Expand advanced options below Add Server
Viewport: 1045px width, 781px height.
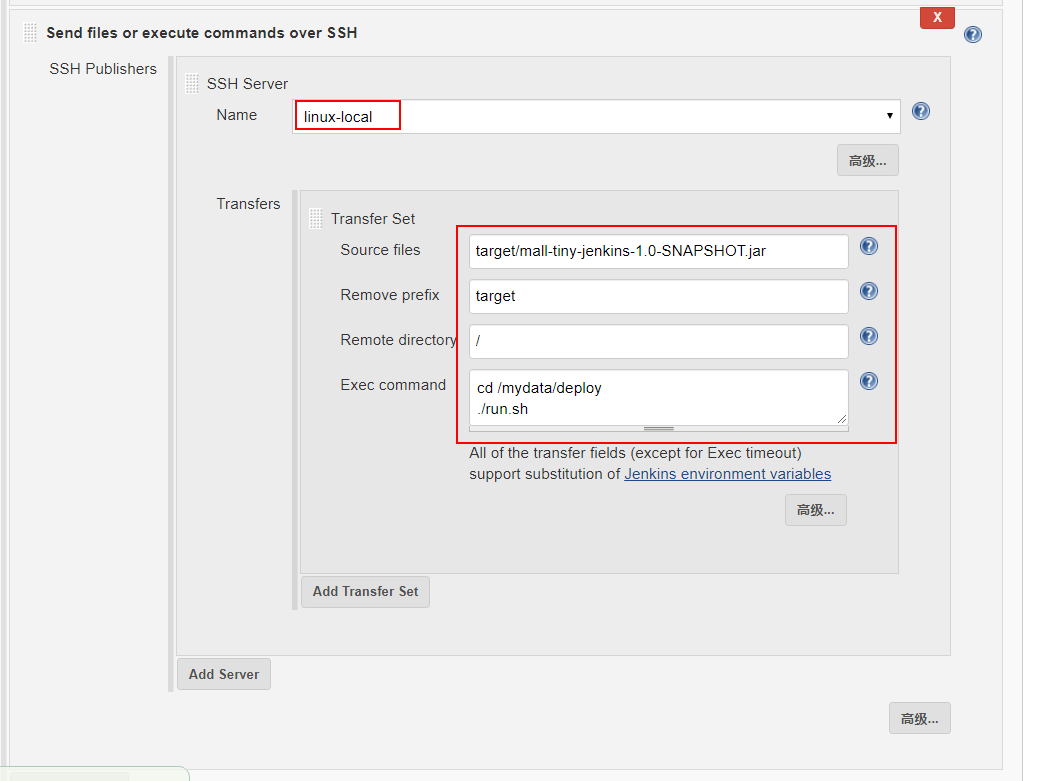pyautogui.click(x=919, y=718)
